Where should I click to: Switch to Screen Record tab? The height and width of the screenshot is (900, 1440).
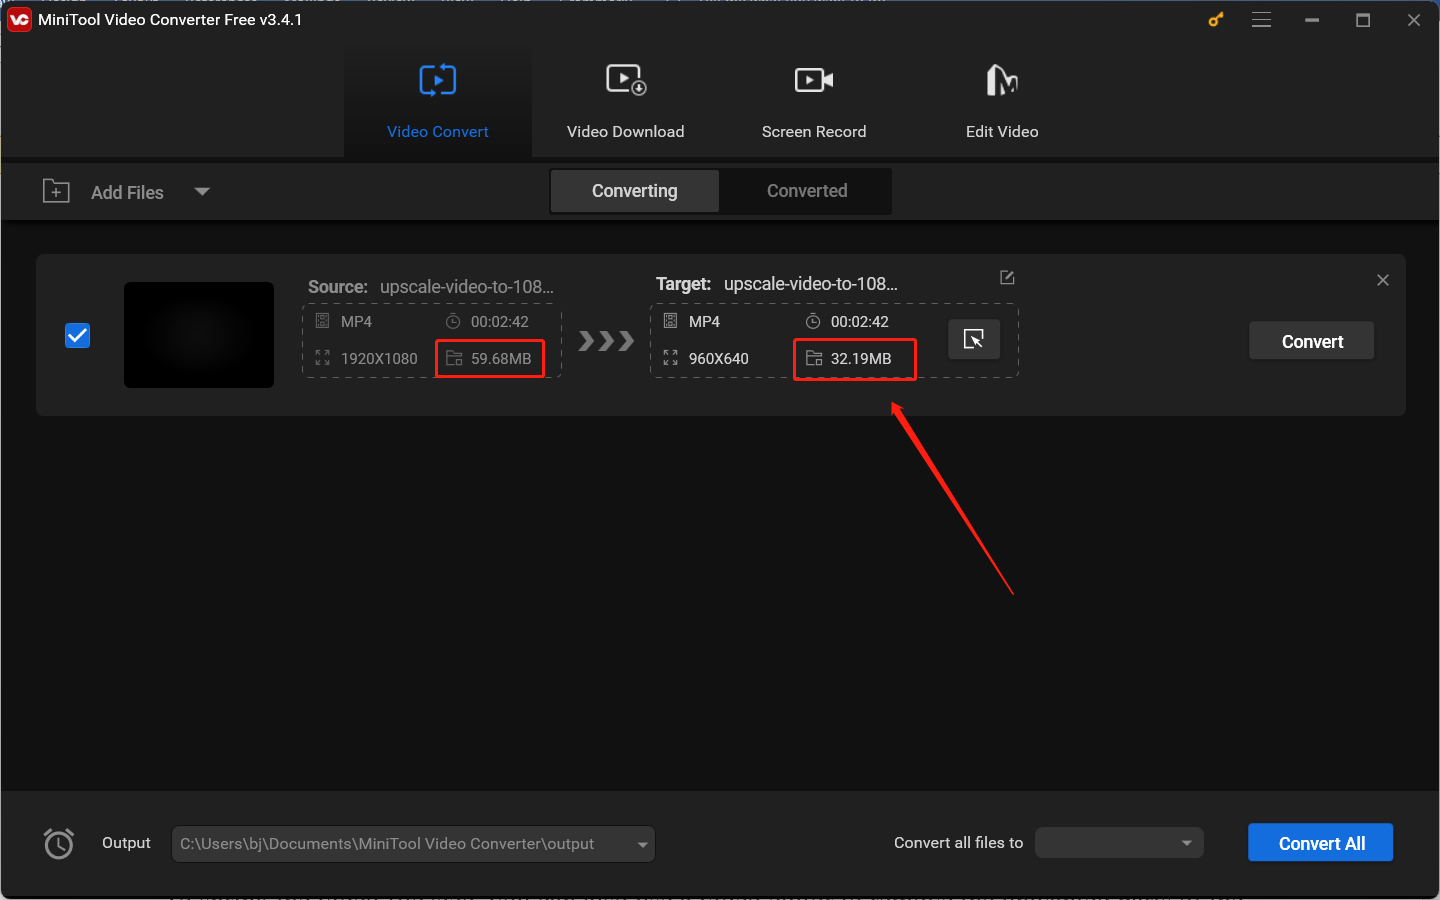point(814,101)
